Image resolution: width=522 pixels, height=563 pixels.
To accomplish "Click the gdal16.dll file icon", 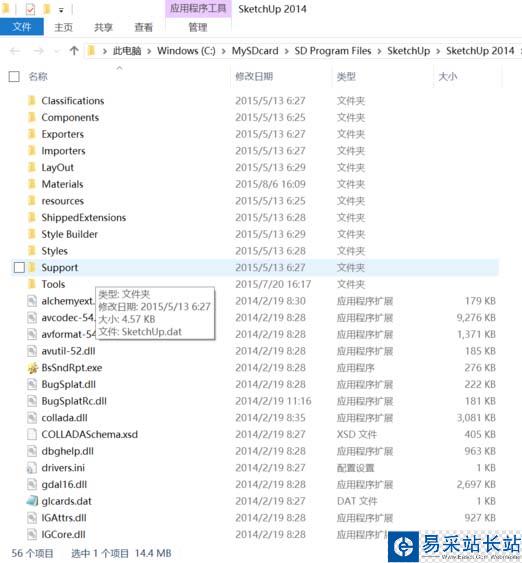I will (32, 485).
